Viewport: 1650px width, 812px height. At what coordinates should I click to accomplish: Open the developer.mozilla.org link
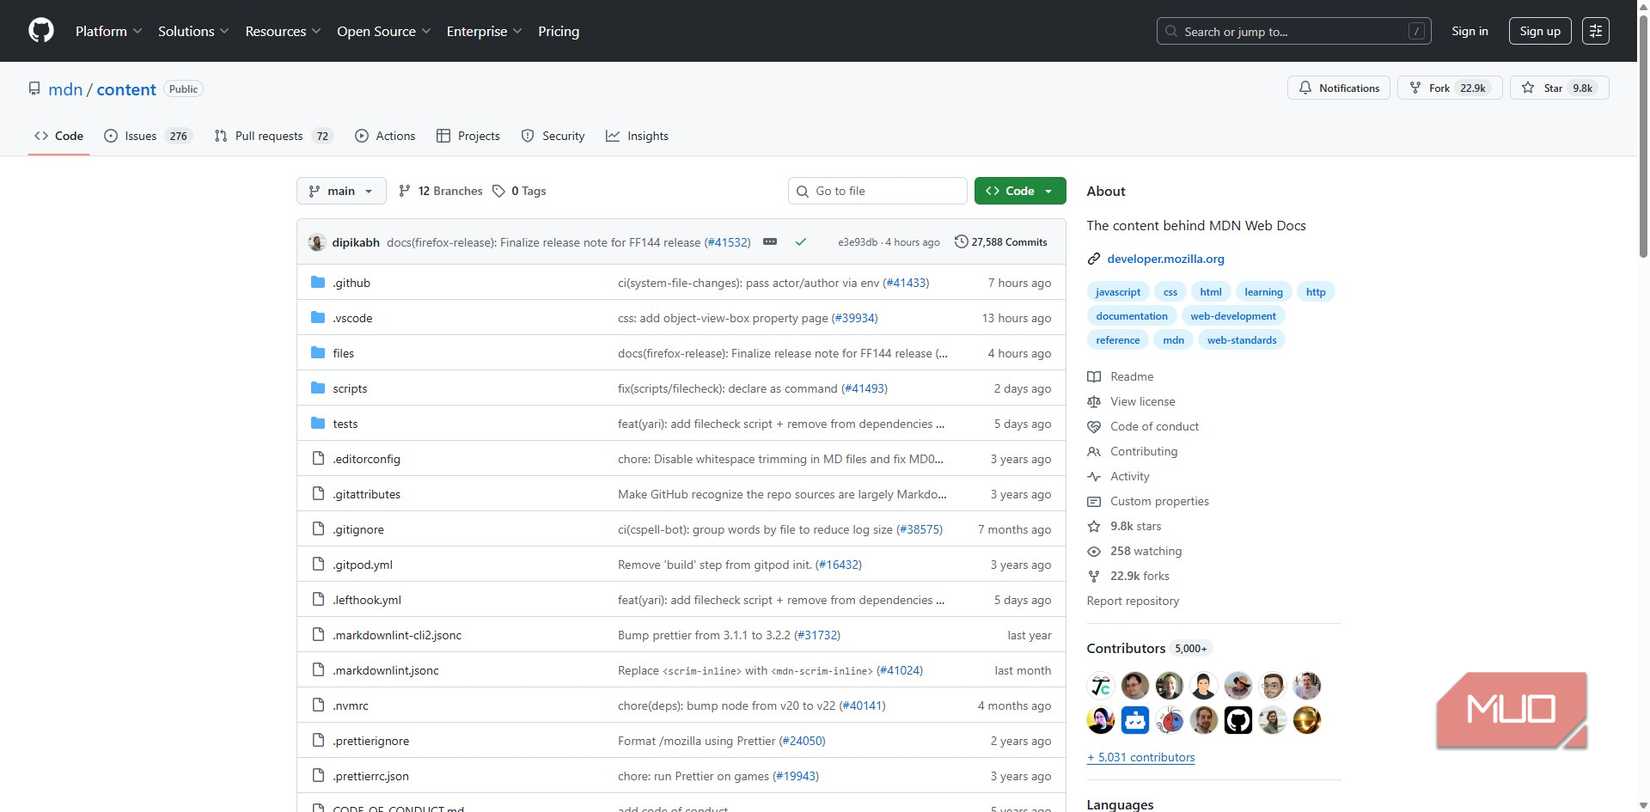1166,259
